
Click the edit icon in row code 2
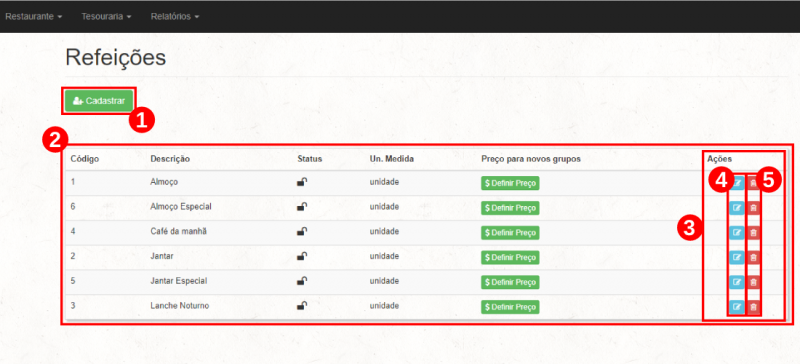[x=737, y=257]
